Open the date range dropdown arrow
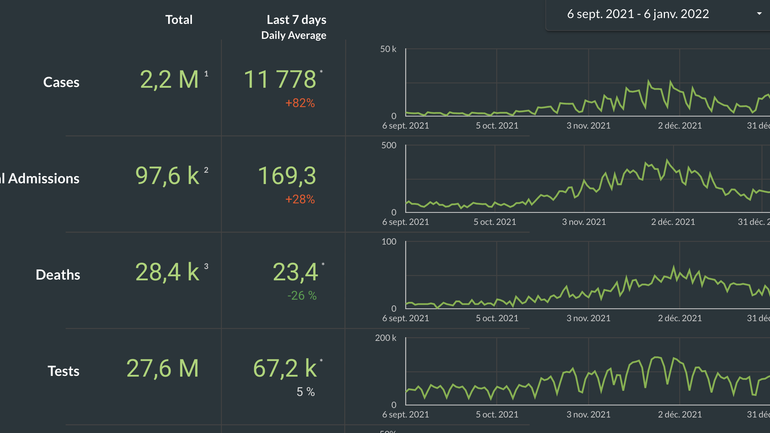 [x=760, y=14]
